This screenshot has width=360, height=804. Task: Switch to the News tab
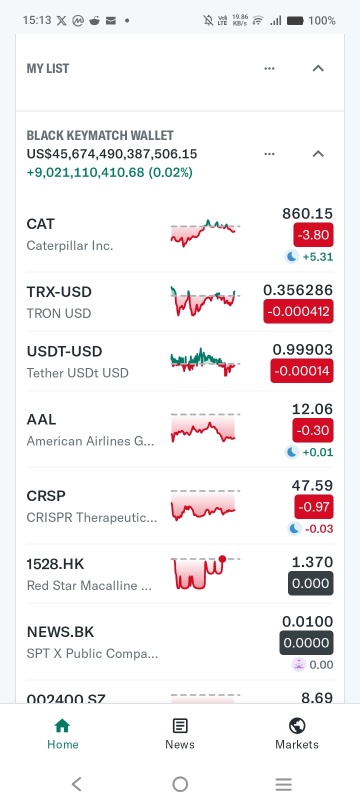click(x=179, y=734)
